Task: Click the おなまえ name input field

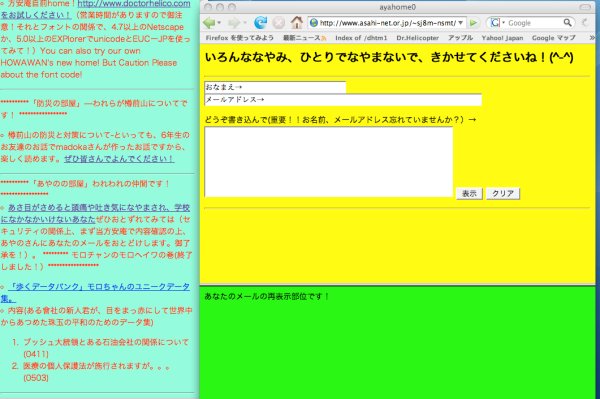Action: click(275, 87)
